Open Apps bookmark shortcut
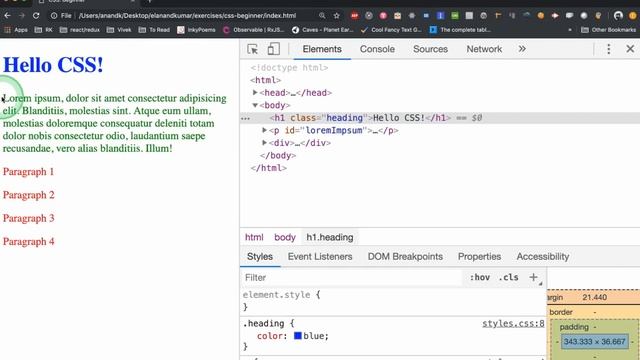Viewport: 640px width, 360px height. click(x=16, y=30)
